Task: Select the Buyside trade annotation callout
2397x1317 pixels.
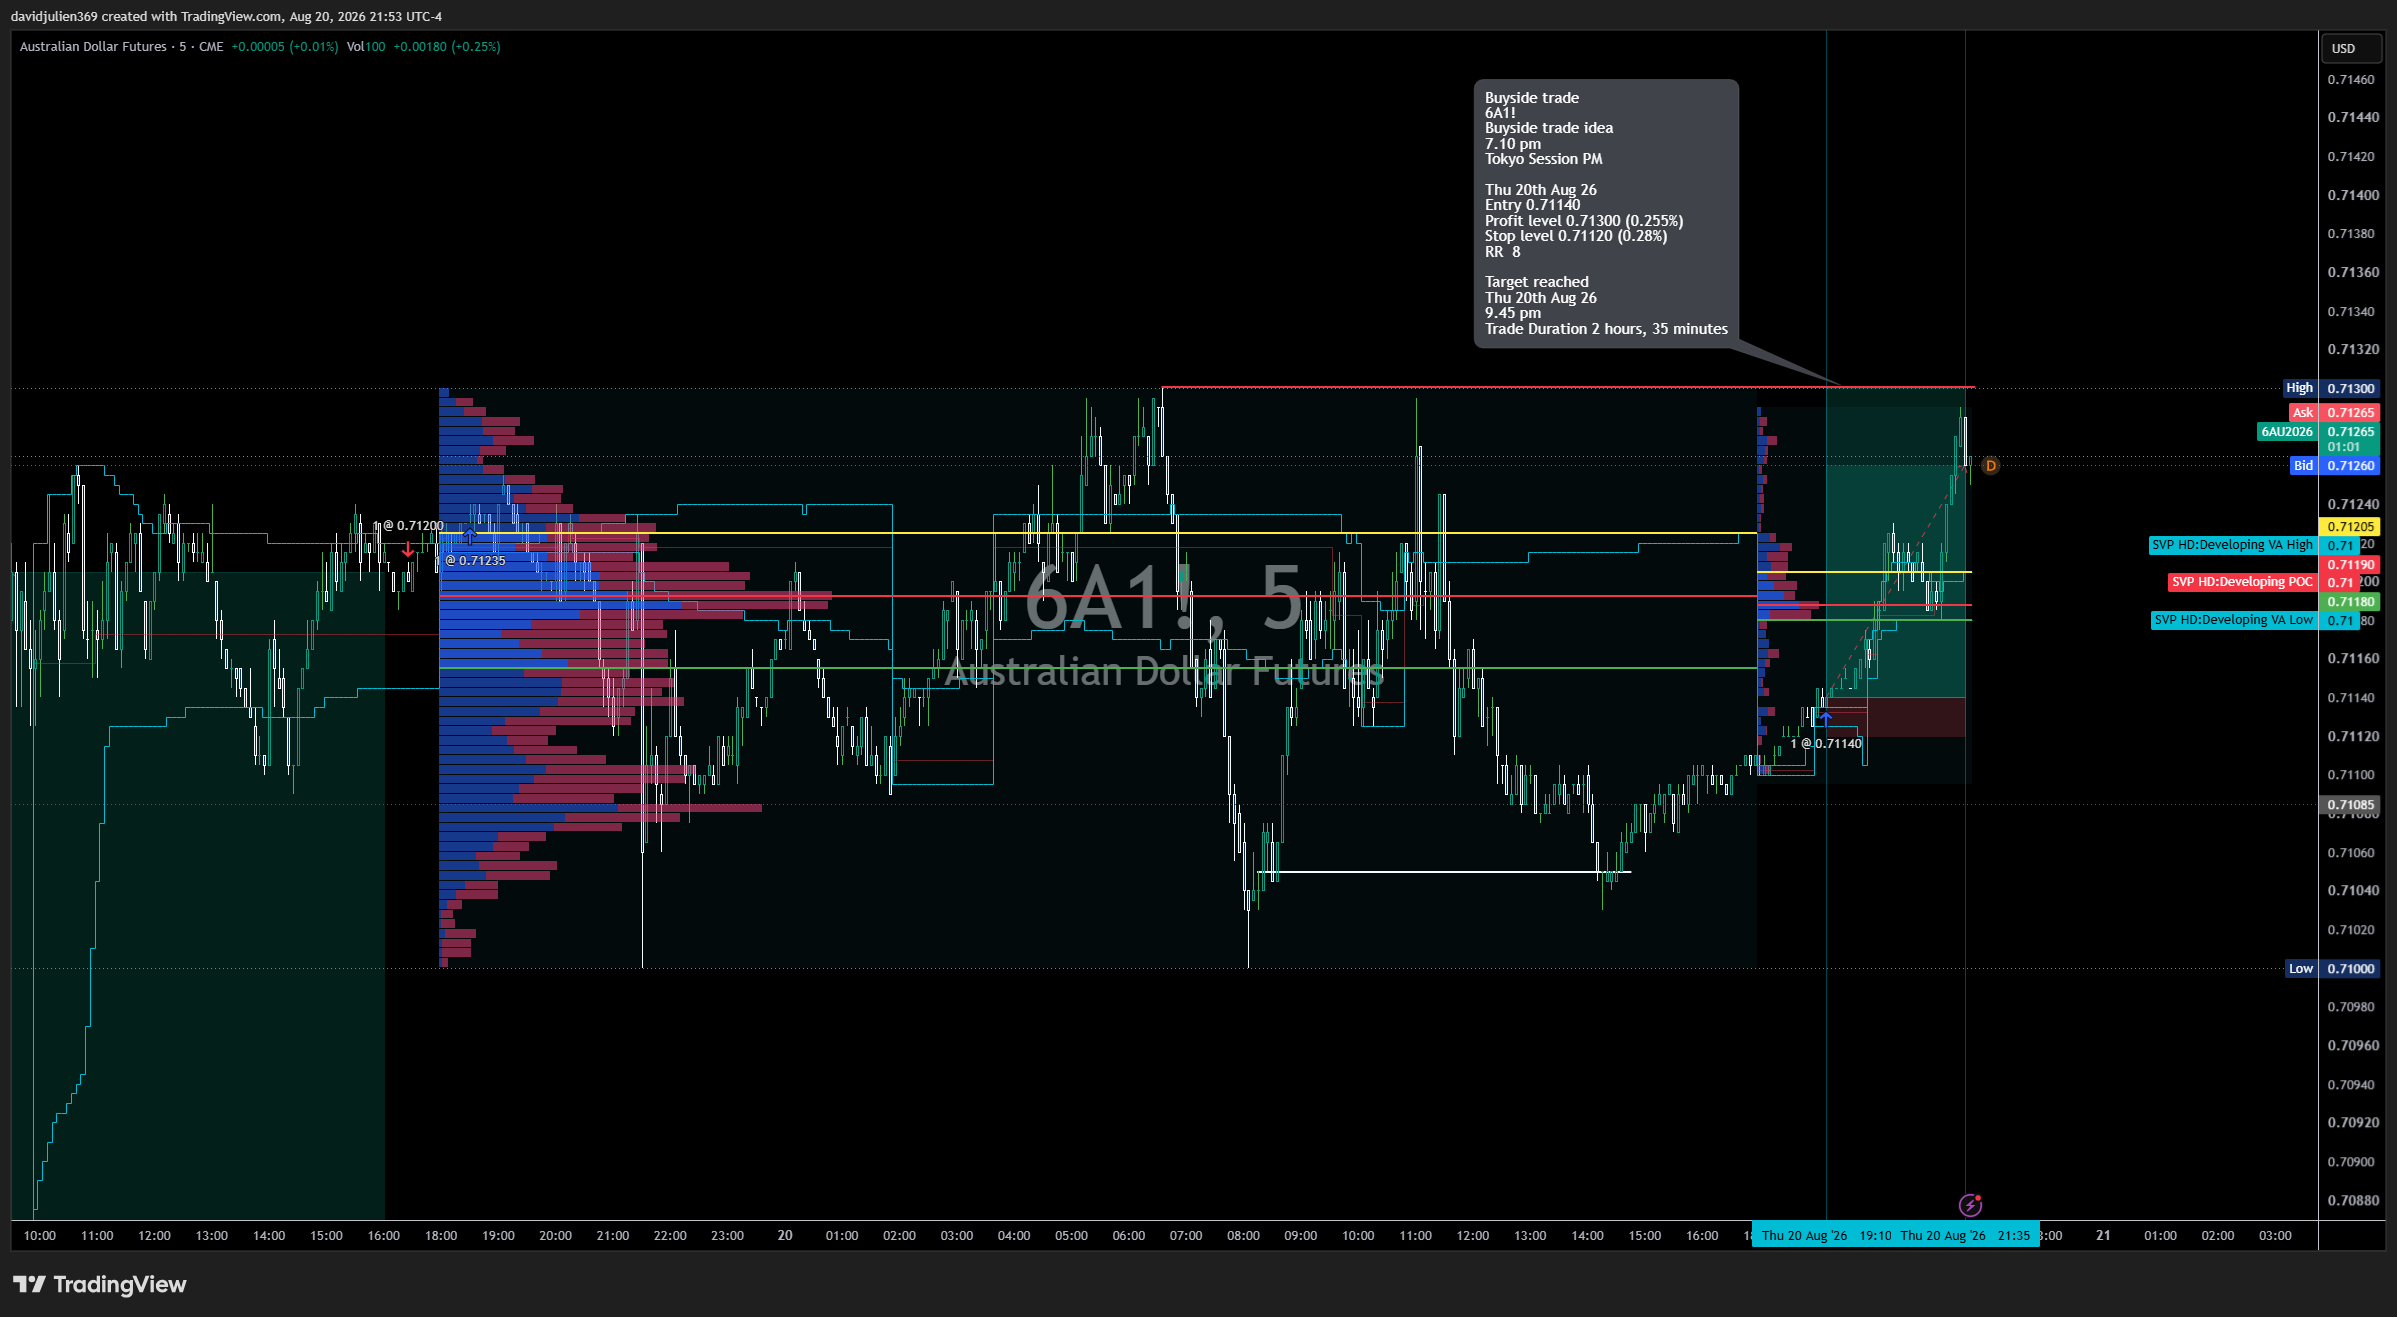Action: pyautogui.click(x=1606, y=213)
